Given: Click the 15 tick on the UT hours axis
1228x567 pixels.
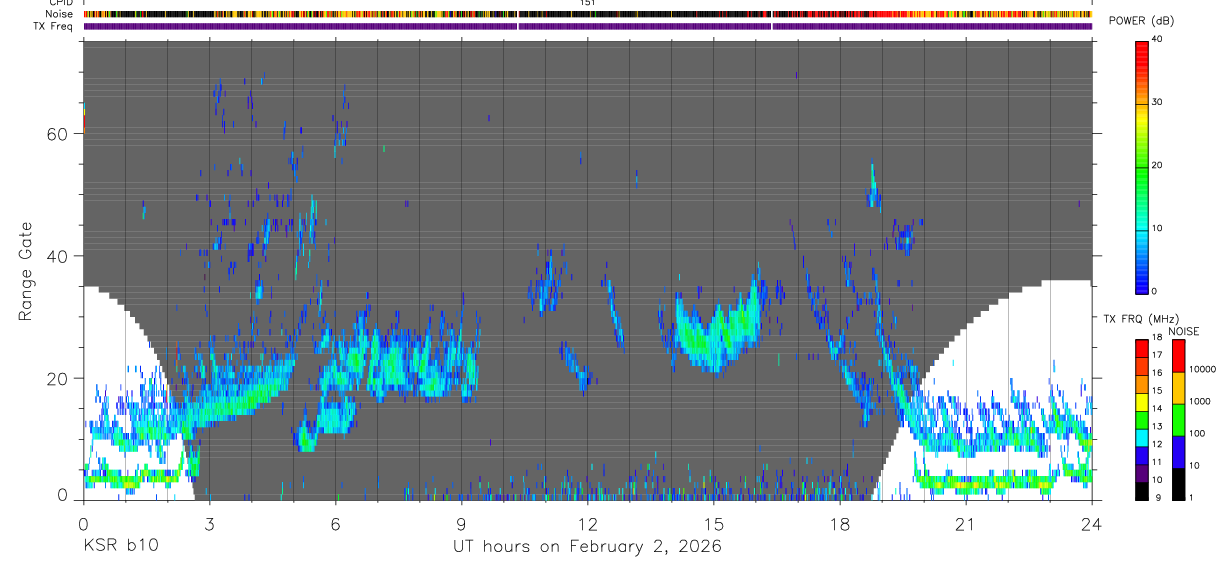Looking at the screenshot, I should pos(713,523).
